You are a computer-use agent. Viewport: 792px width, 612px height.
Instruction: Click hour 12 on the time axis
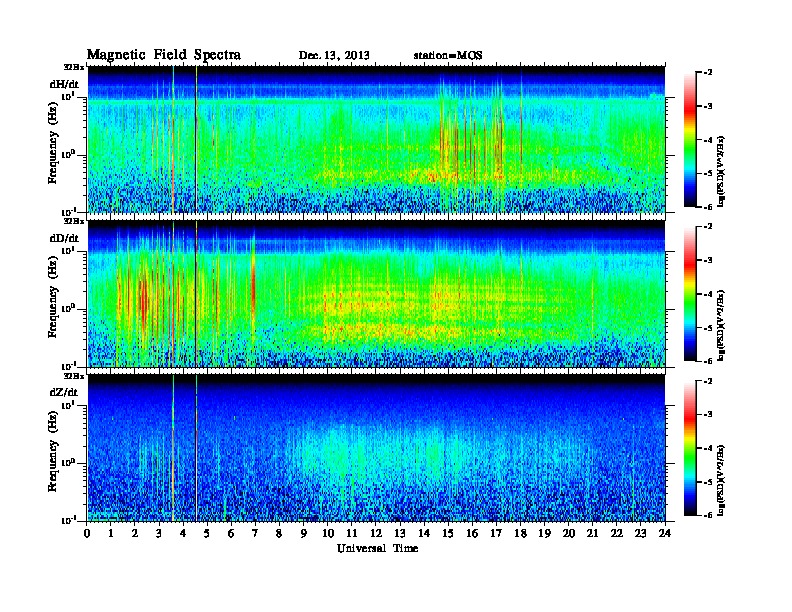click(376, 534)
